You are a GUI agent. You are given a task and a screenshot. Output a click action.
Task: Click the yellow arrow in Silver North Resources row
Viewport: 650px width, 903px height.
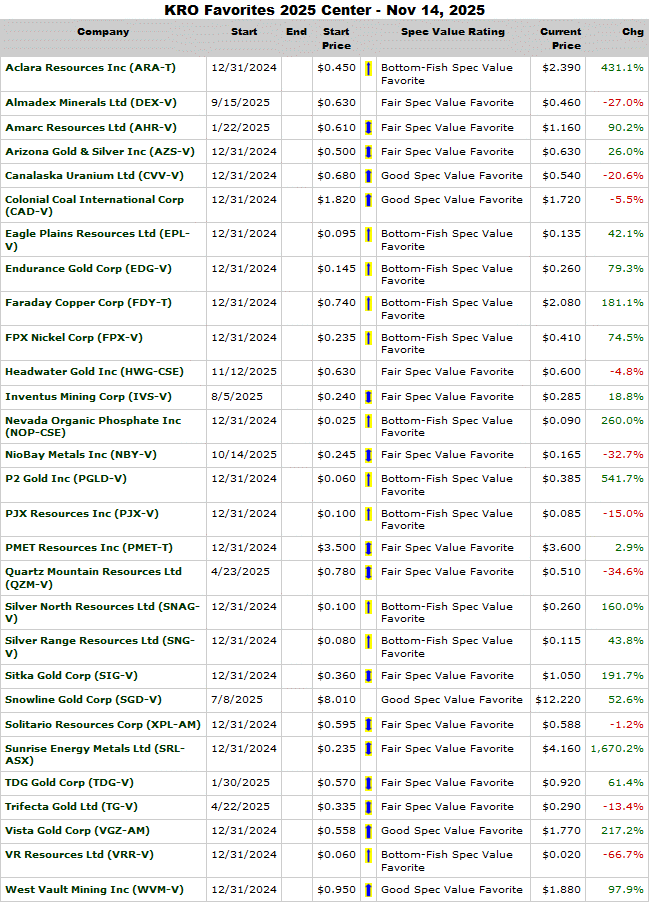(x=368, y=607)
